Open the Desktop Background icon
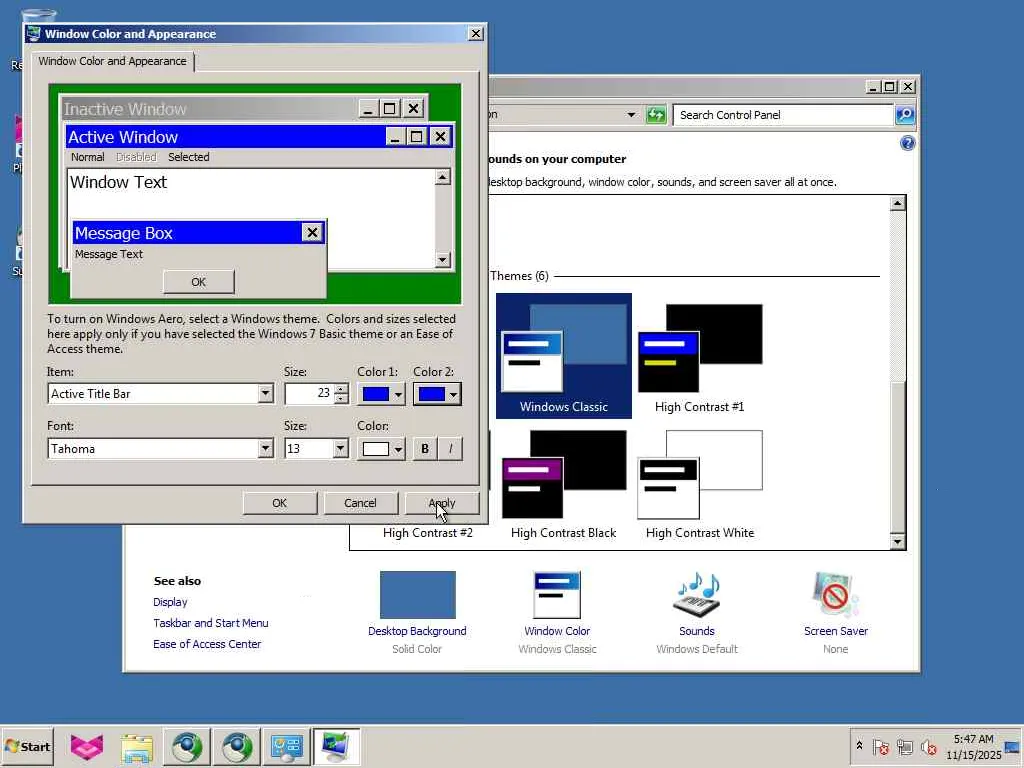The width and height of the screenshot is (1024, 768). coord(417,595)
